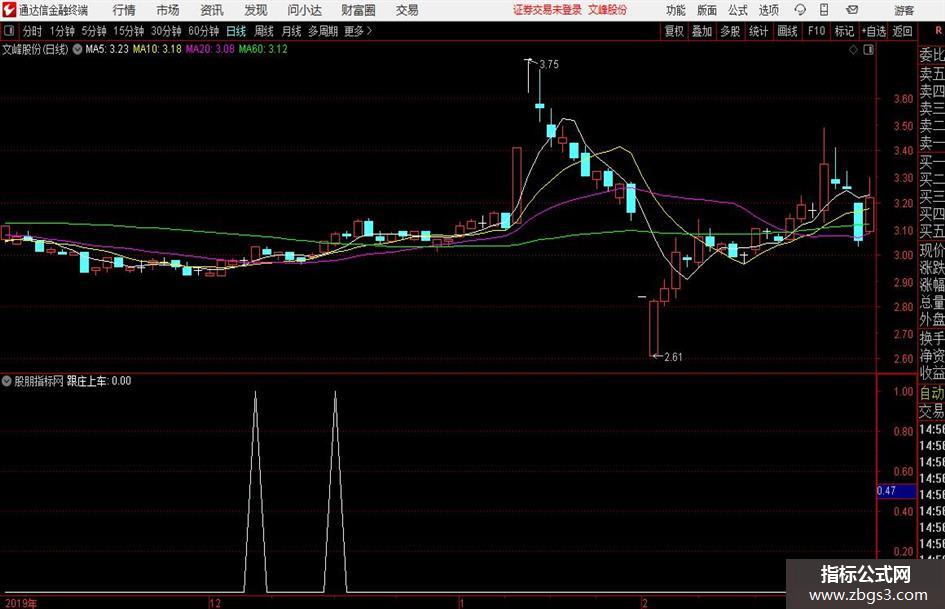Click the 3.75 high price marker
This screenshot has width=945, height=609.
pyautogui.click(x=549, y=65)
